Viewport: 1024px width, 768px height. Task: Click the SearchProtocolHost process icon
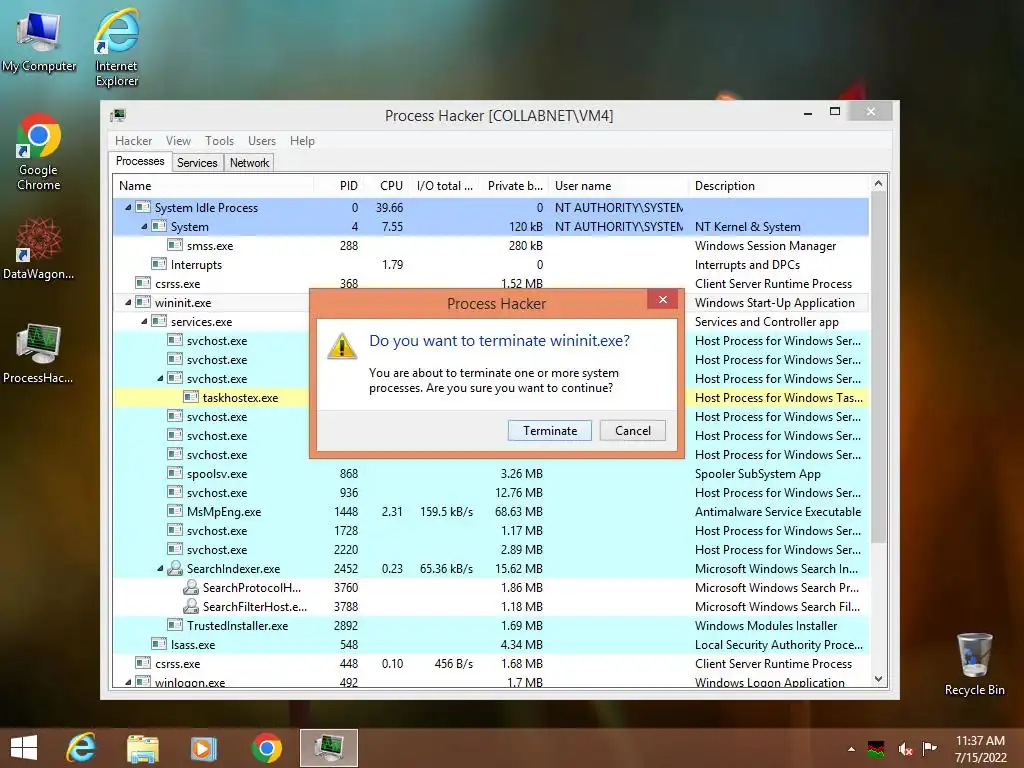(191, 588)
